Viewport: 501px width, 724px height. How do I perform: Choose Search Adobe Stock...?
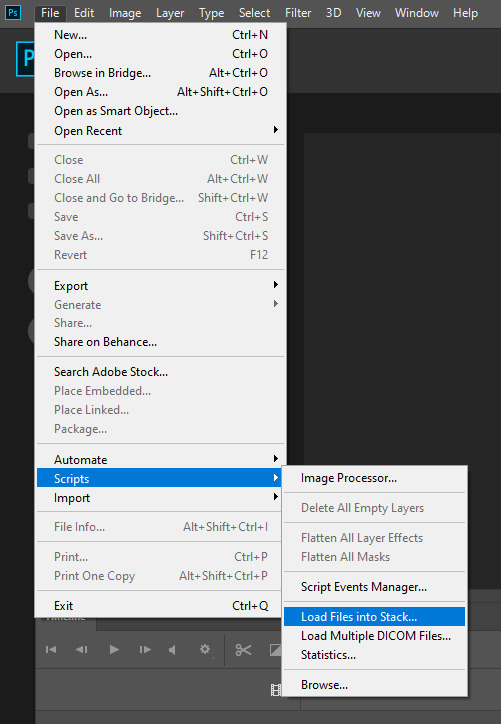[160, 372]
